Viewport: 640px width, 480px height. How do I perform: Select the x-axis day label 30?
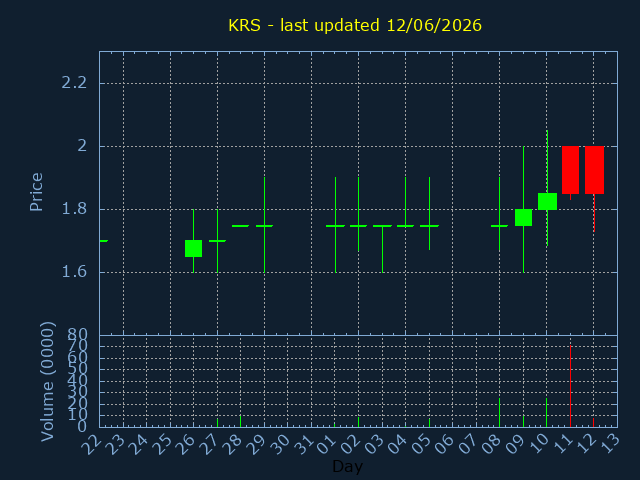[x=280, y=444]
